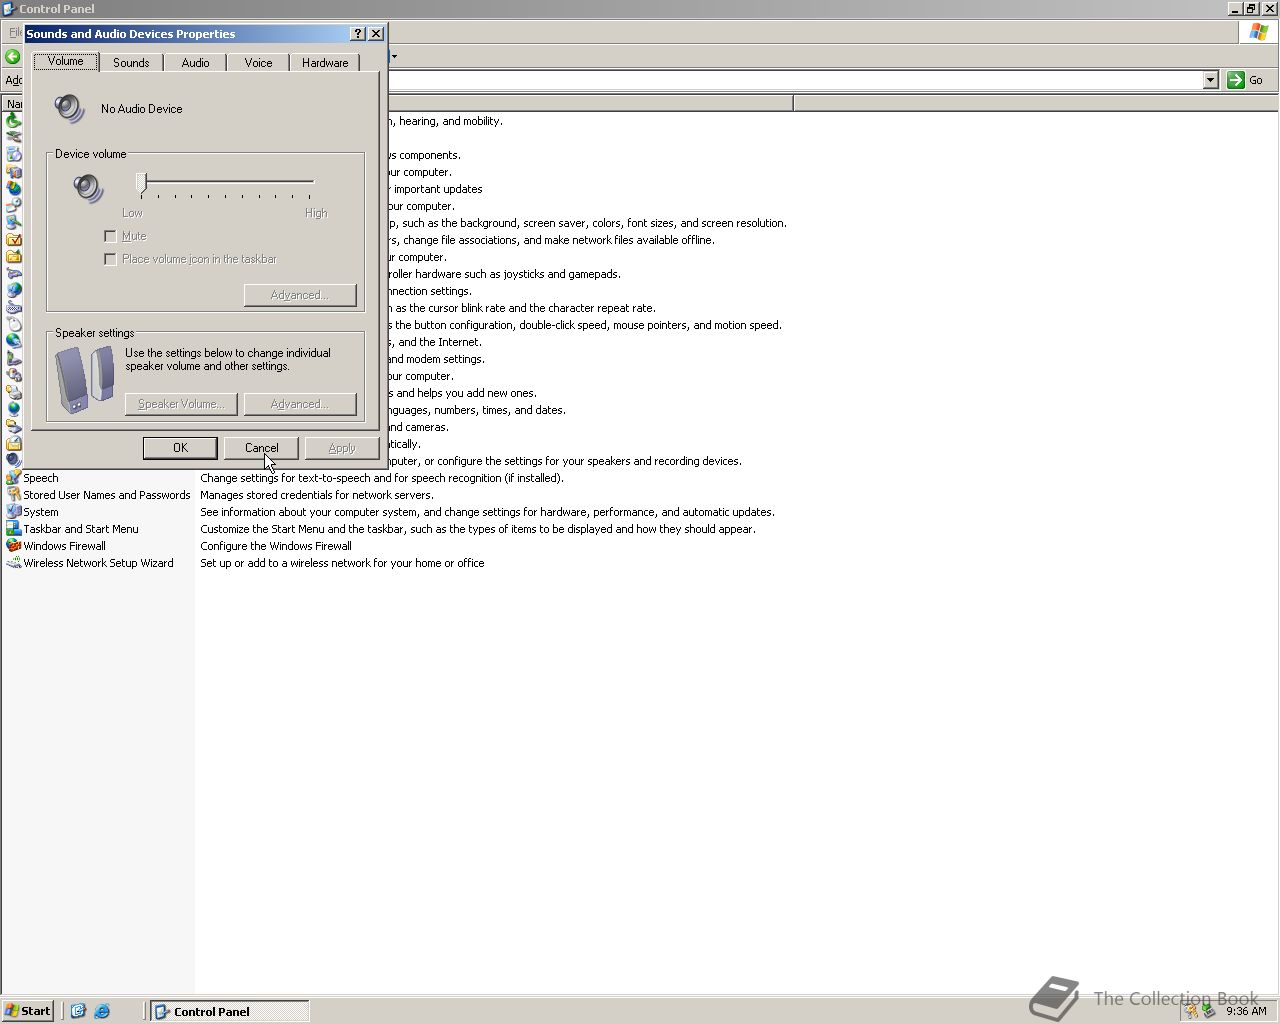Click the 'Configure the Windows Firewall' description
This screenshot has width=1280, height=1024.
click(x=276, y=546)
